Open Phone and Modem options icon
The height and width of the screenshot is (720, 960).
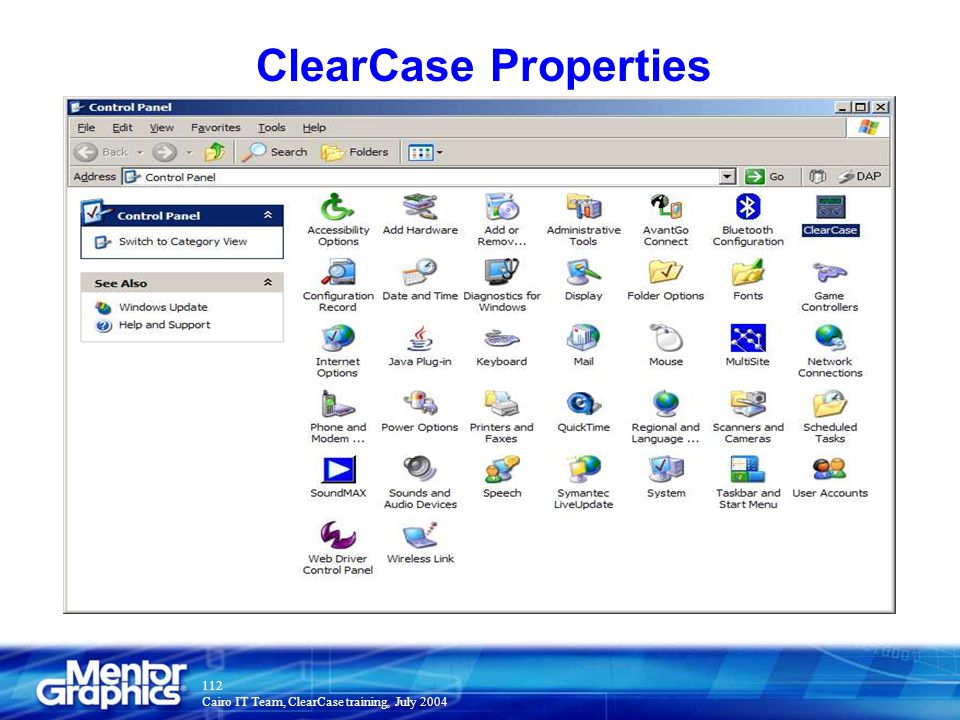click(x=338, y=404)
